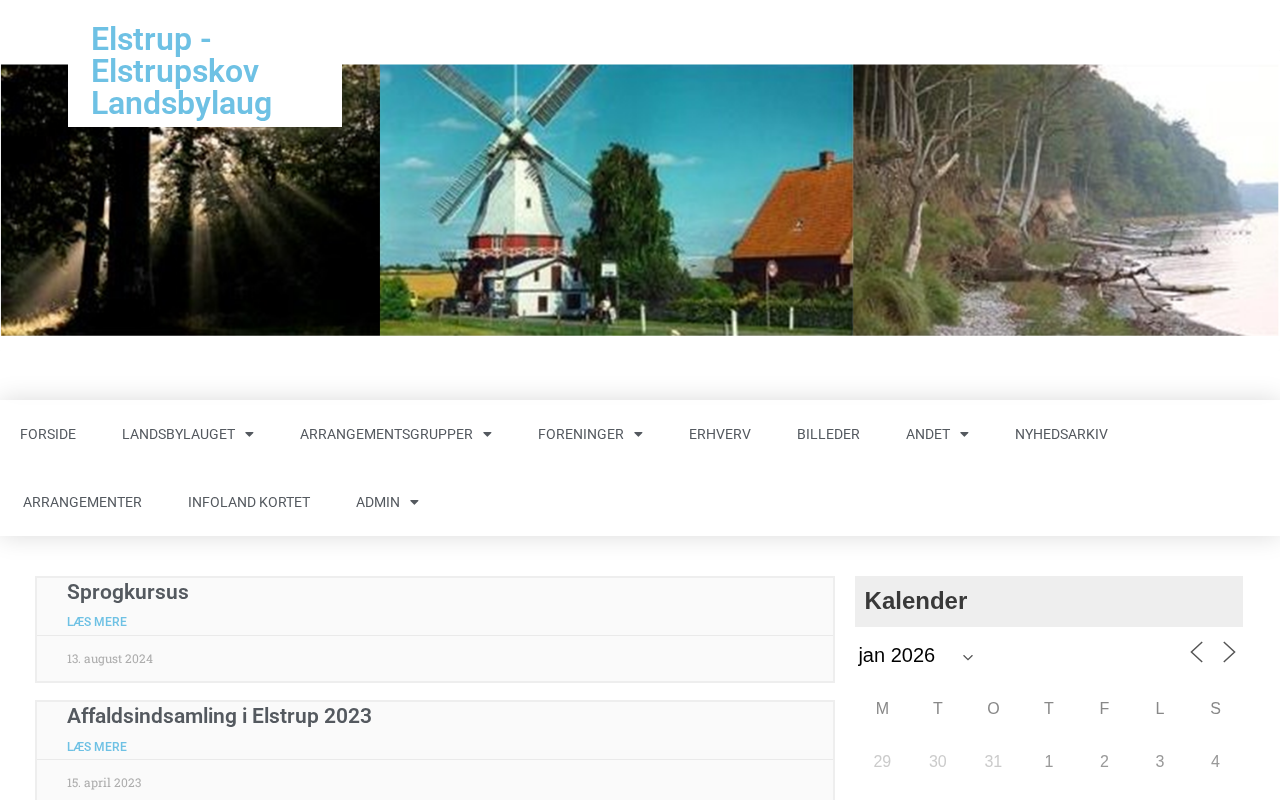Click Læs mere under Sprogkursus
Screen dimensions: 1280x800
[97, 622]
